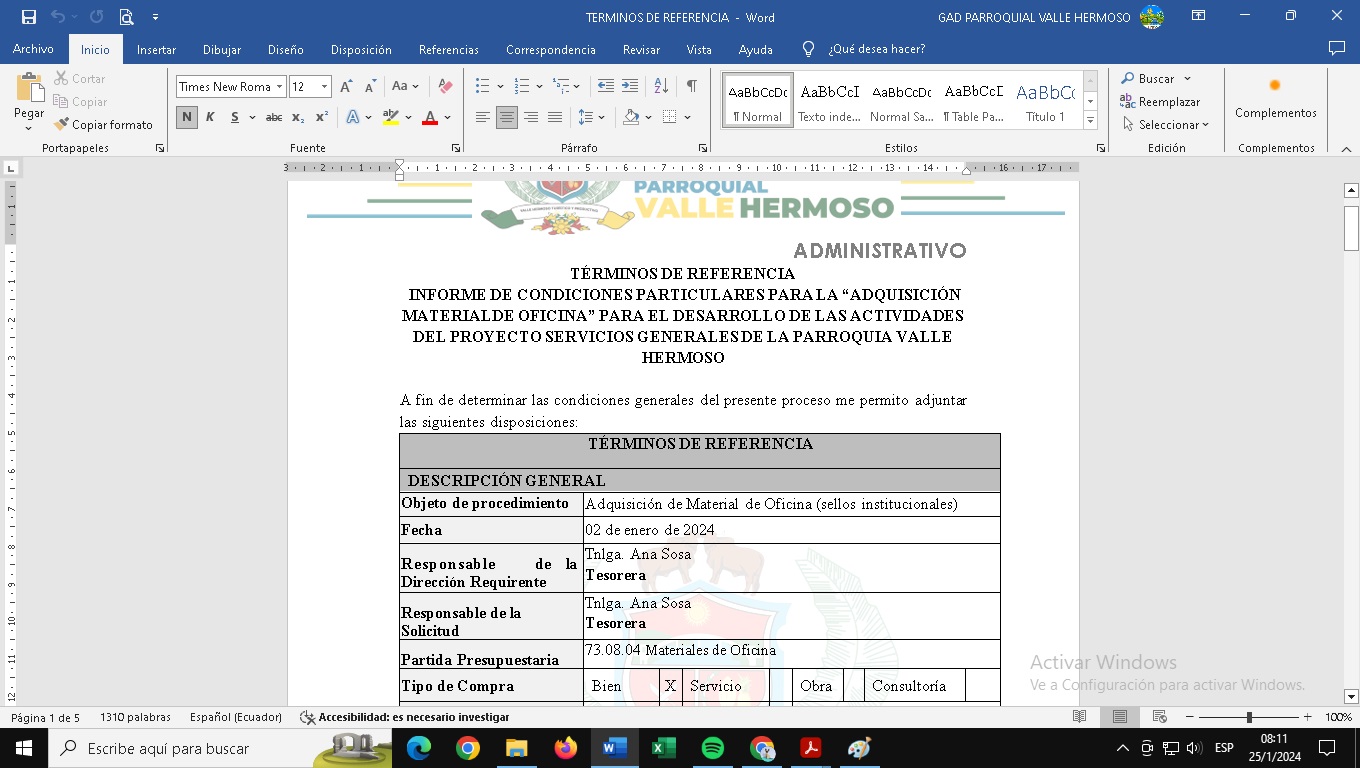Select the Copiar formato painter tool

103,125
